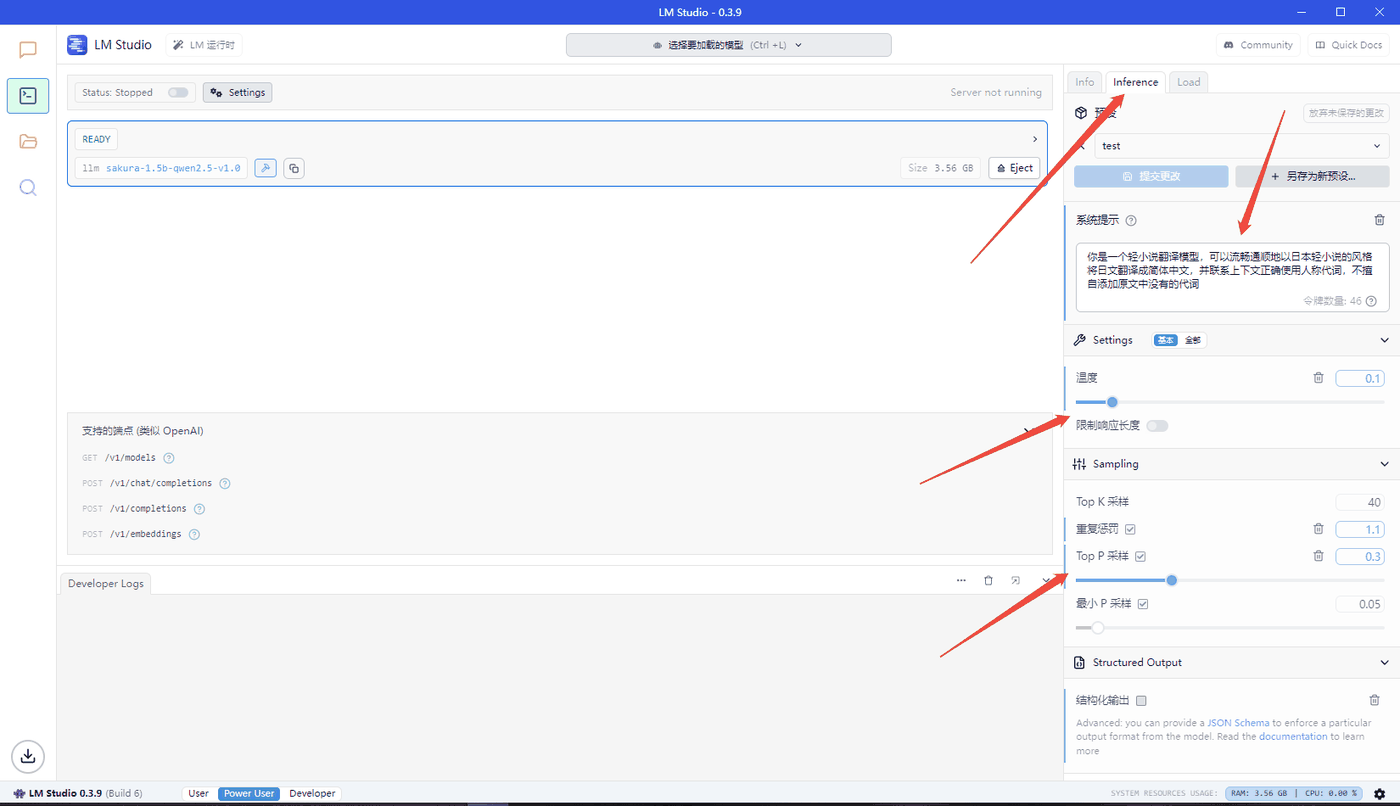Enable the 限制响应长度 toggle
This screenshot has height=806, width=1400.
(1157, 426)
